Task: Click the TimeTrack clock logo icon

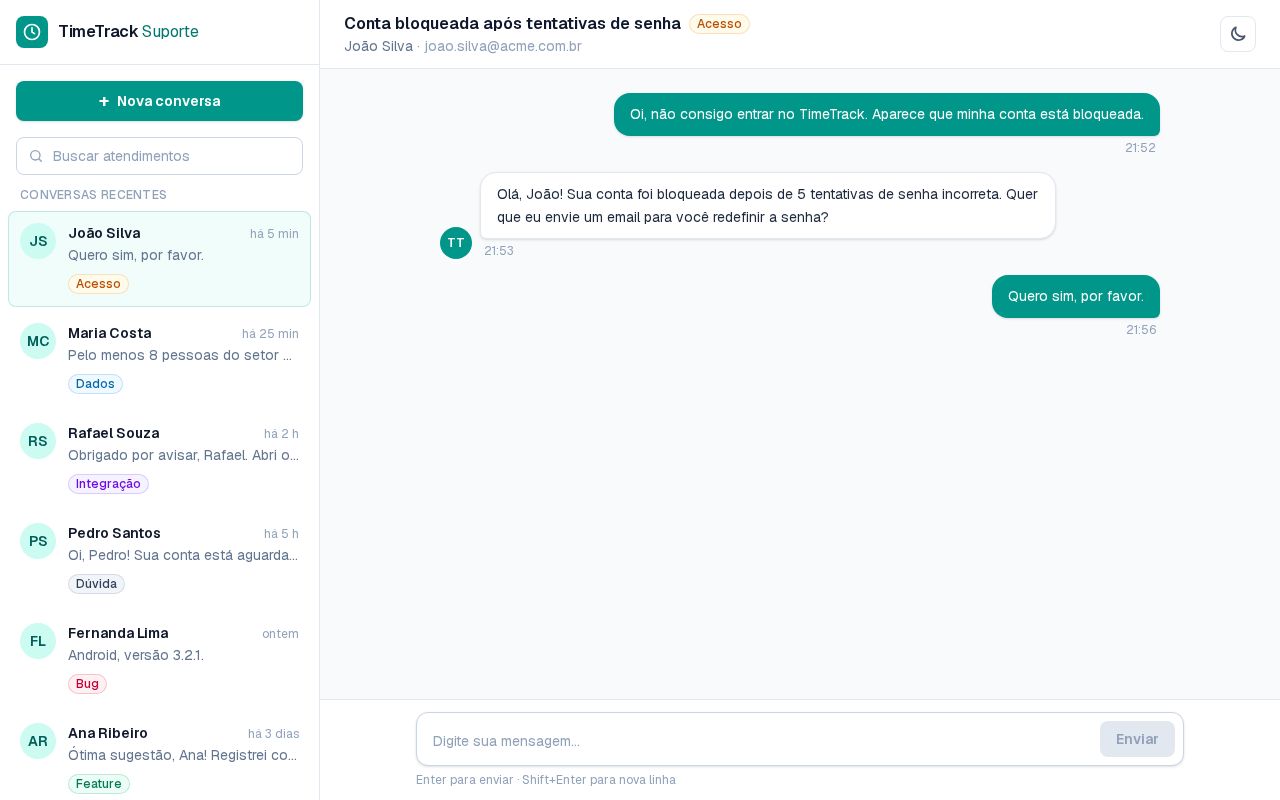Action: point(32,32)
